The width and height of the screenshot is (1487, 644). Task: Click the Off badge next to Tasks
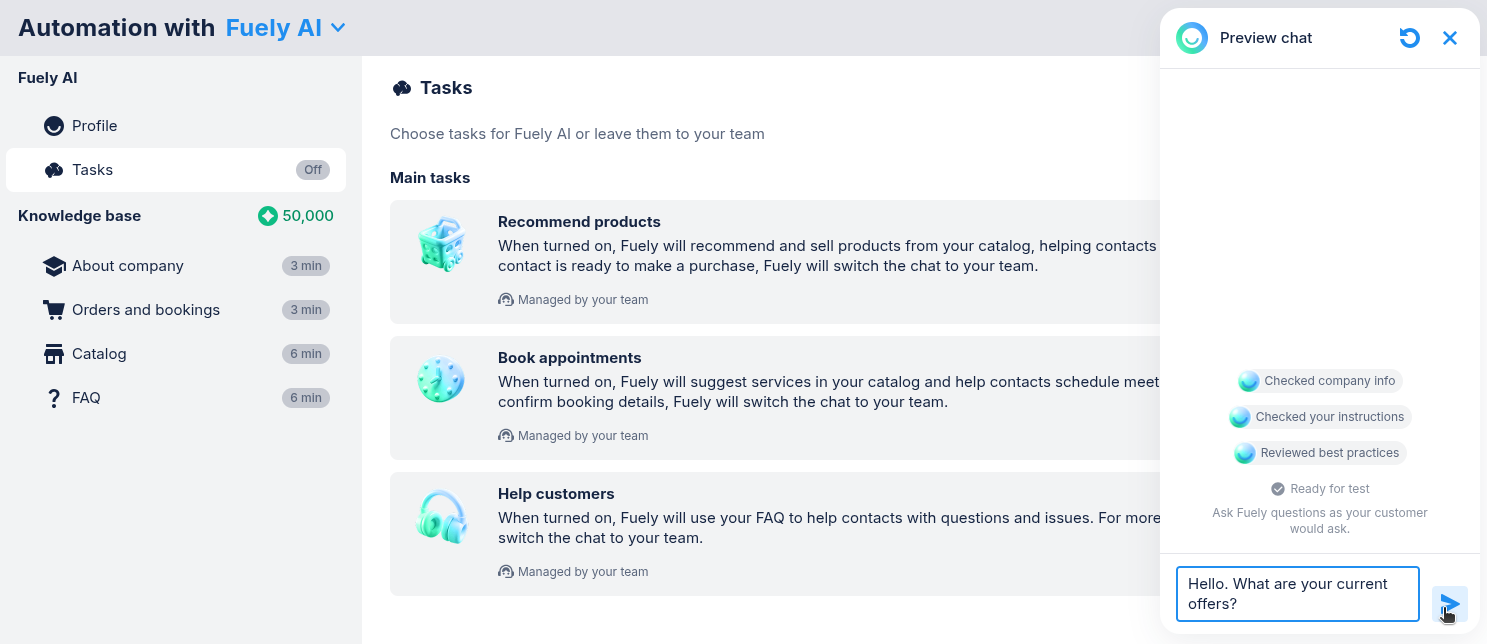click(x=313, y=170)
